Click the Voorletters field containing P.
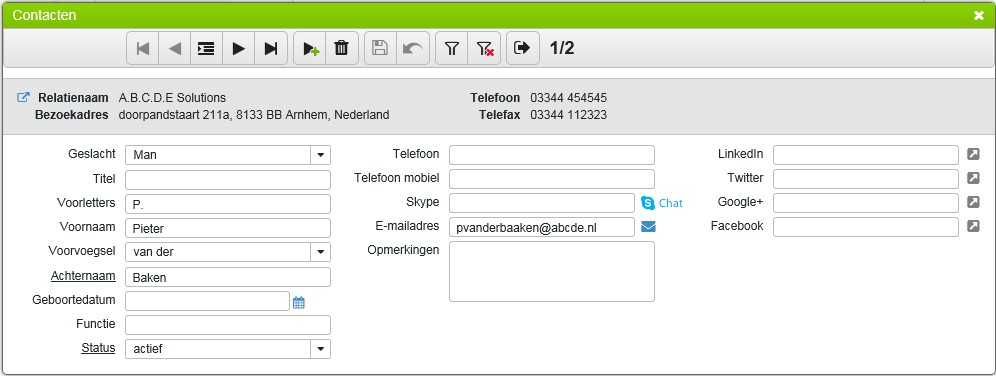This screenshot has height=376, width=996. [228, 204]
